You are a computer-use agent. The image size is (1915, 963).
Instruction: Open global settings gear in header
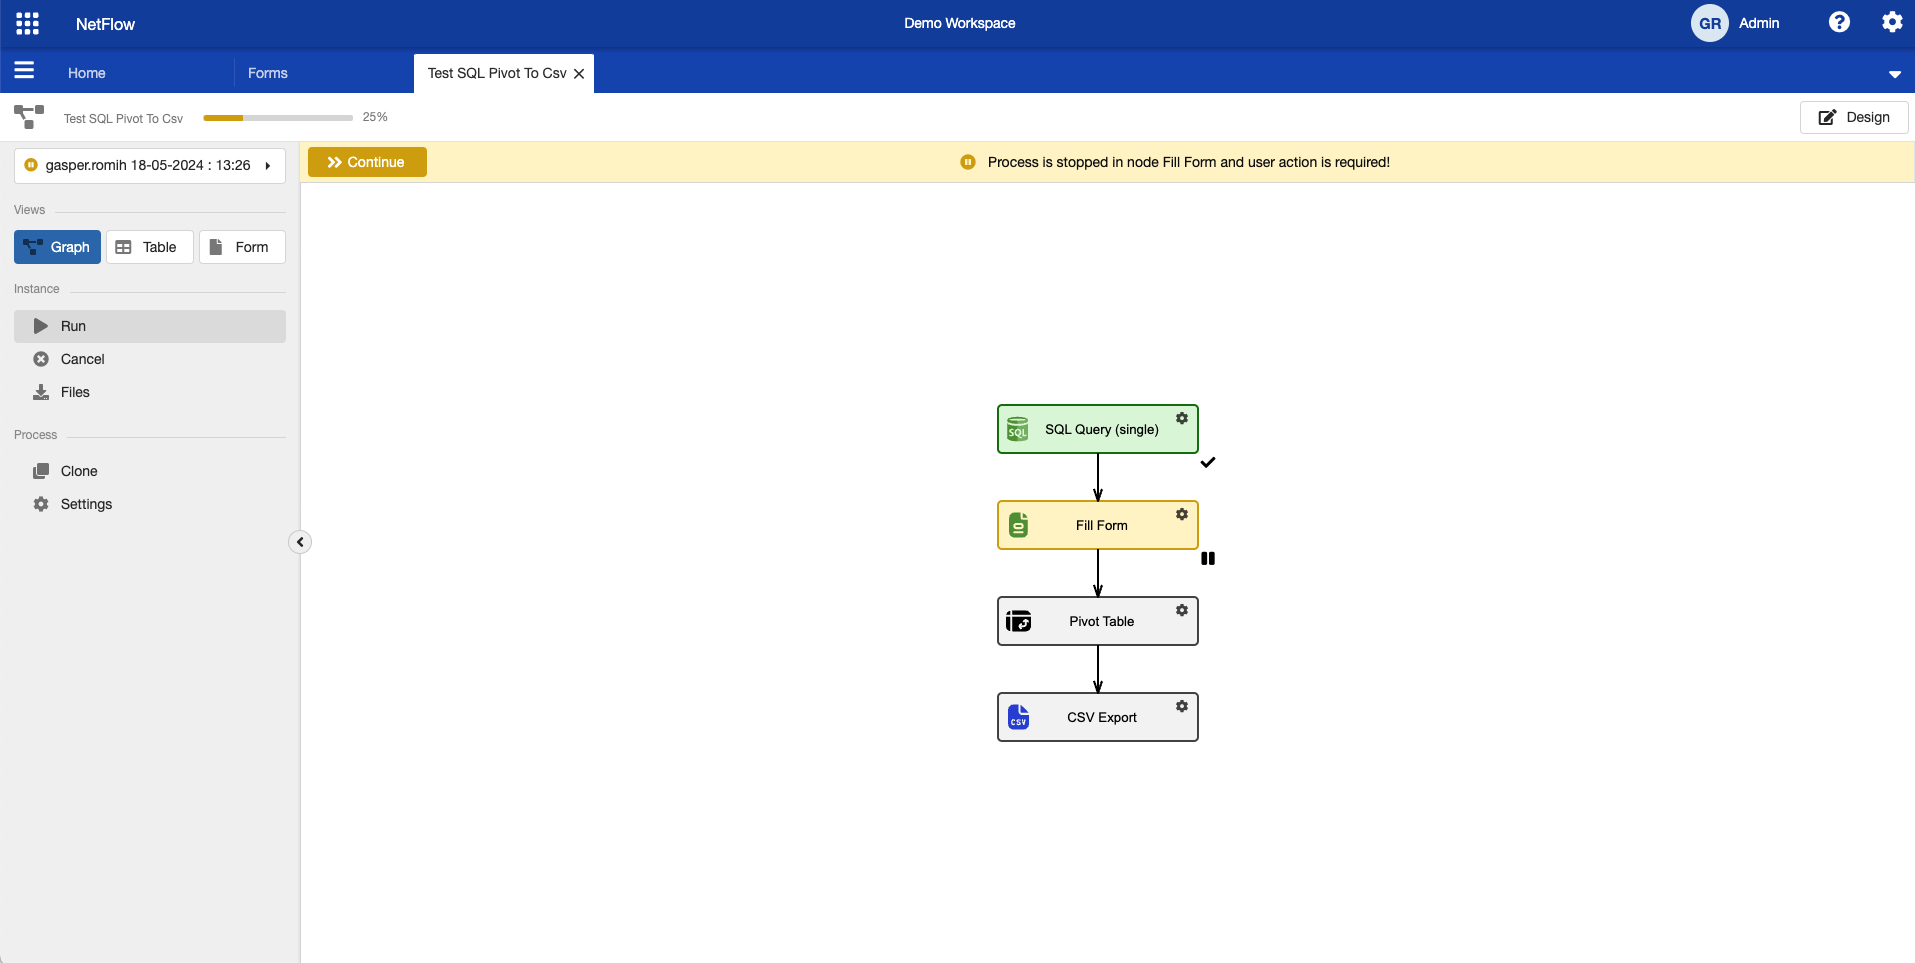click(x=1891, y=22)
